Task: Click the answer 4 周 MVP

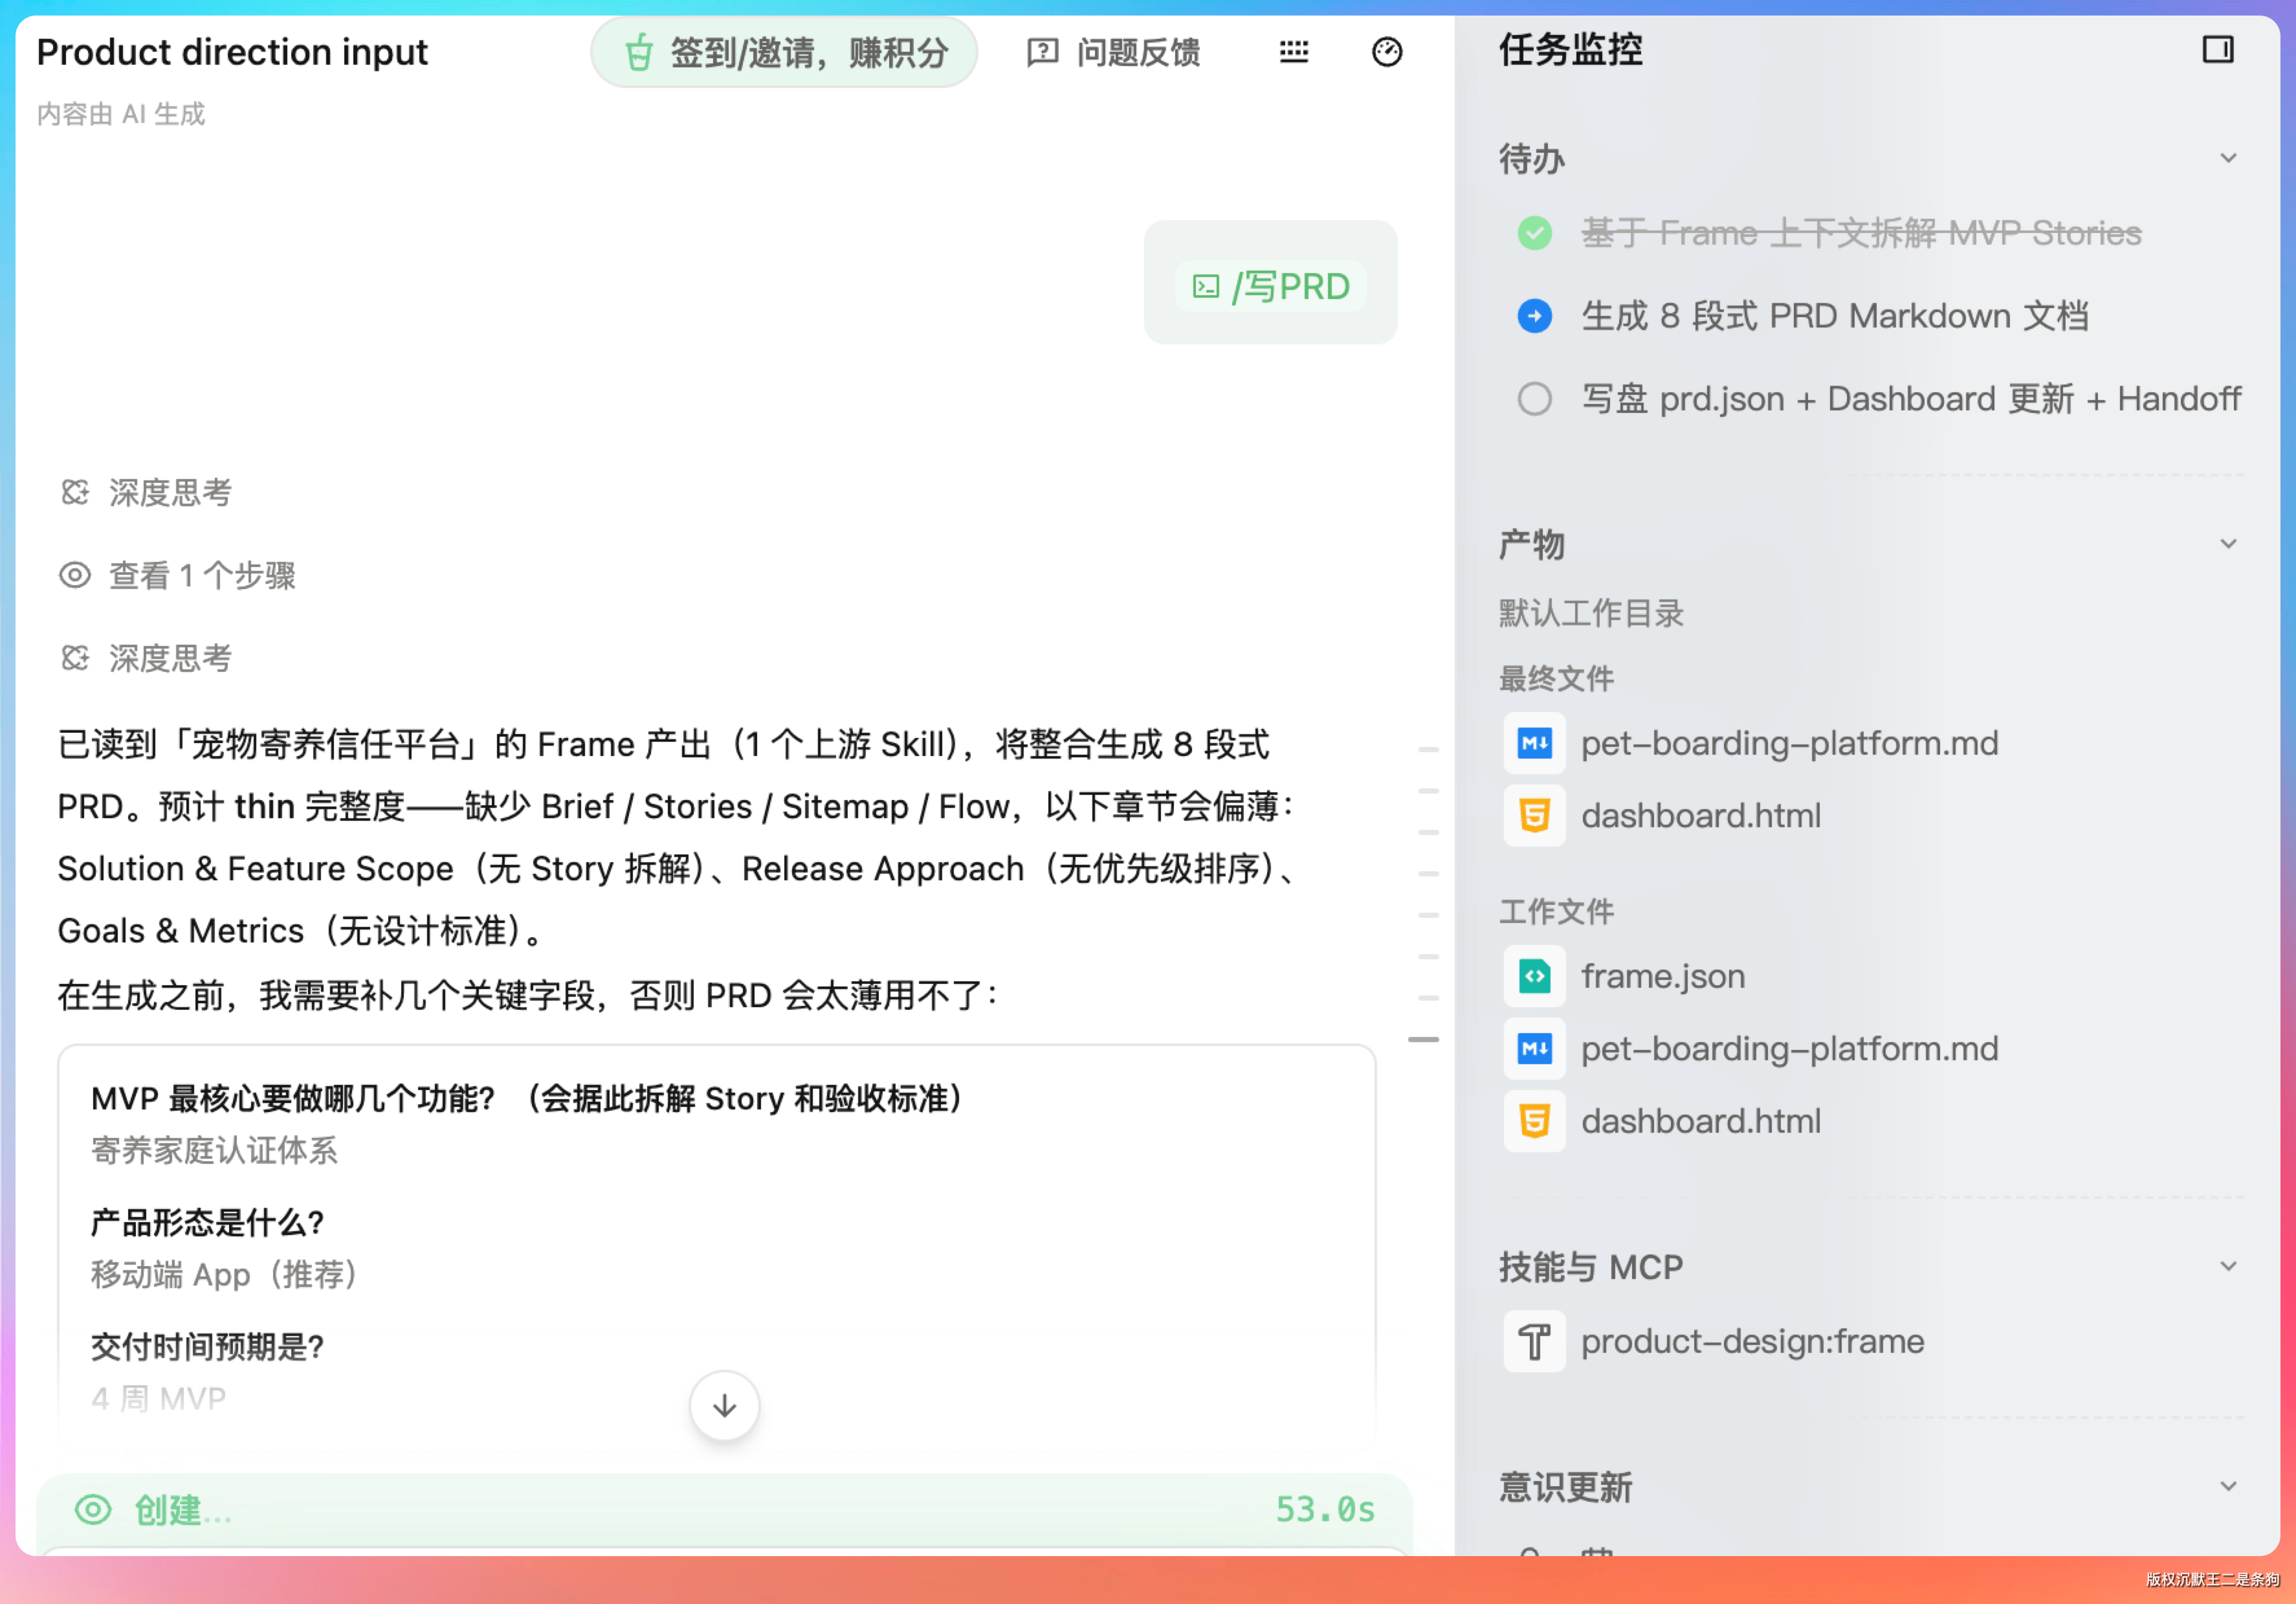Action: [158, 1398]
